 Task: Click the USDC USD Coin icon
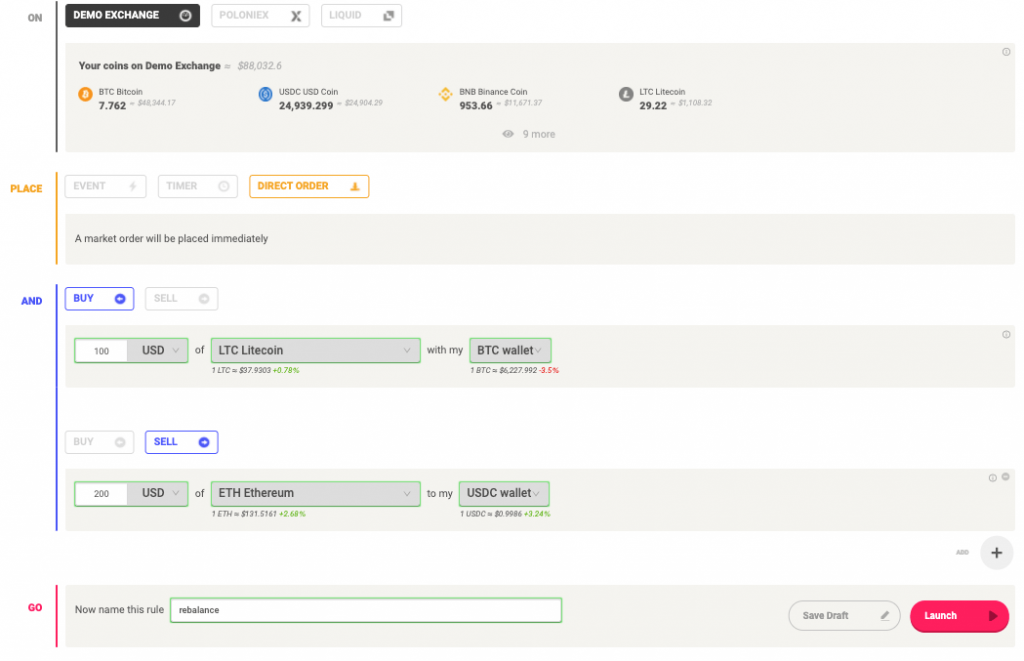point(265,95)
